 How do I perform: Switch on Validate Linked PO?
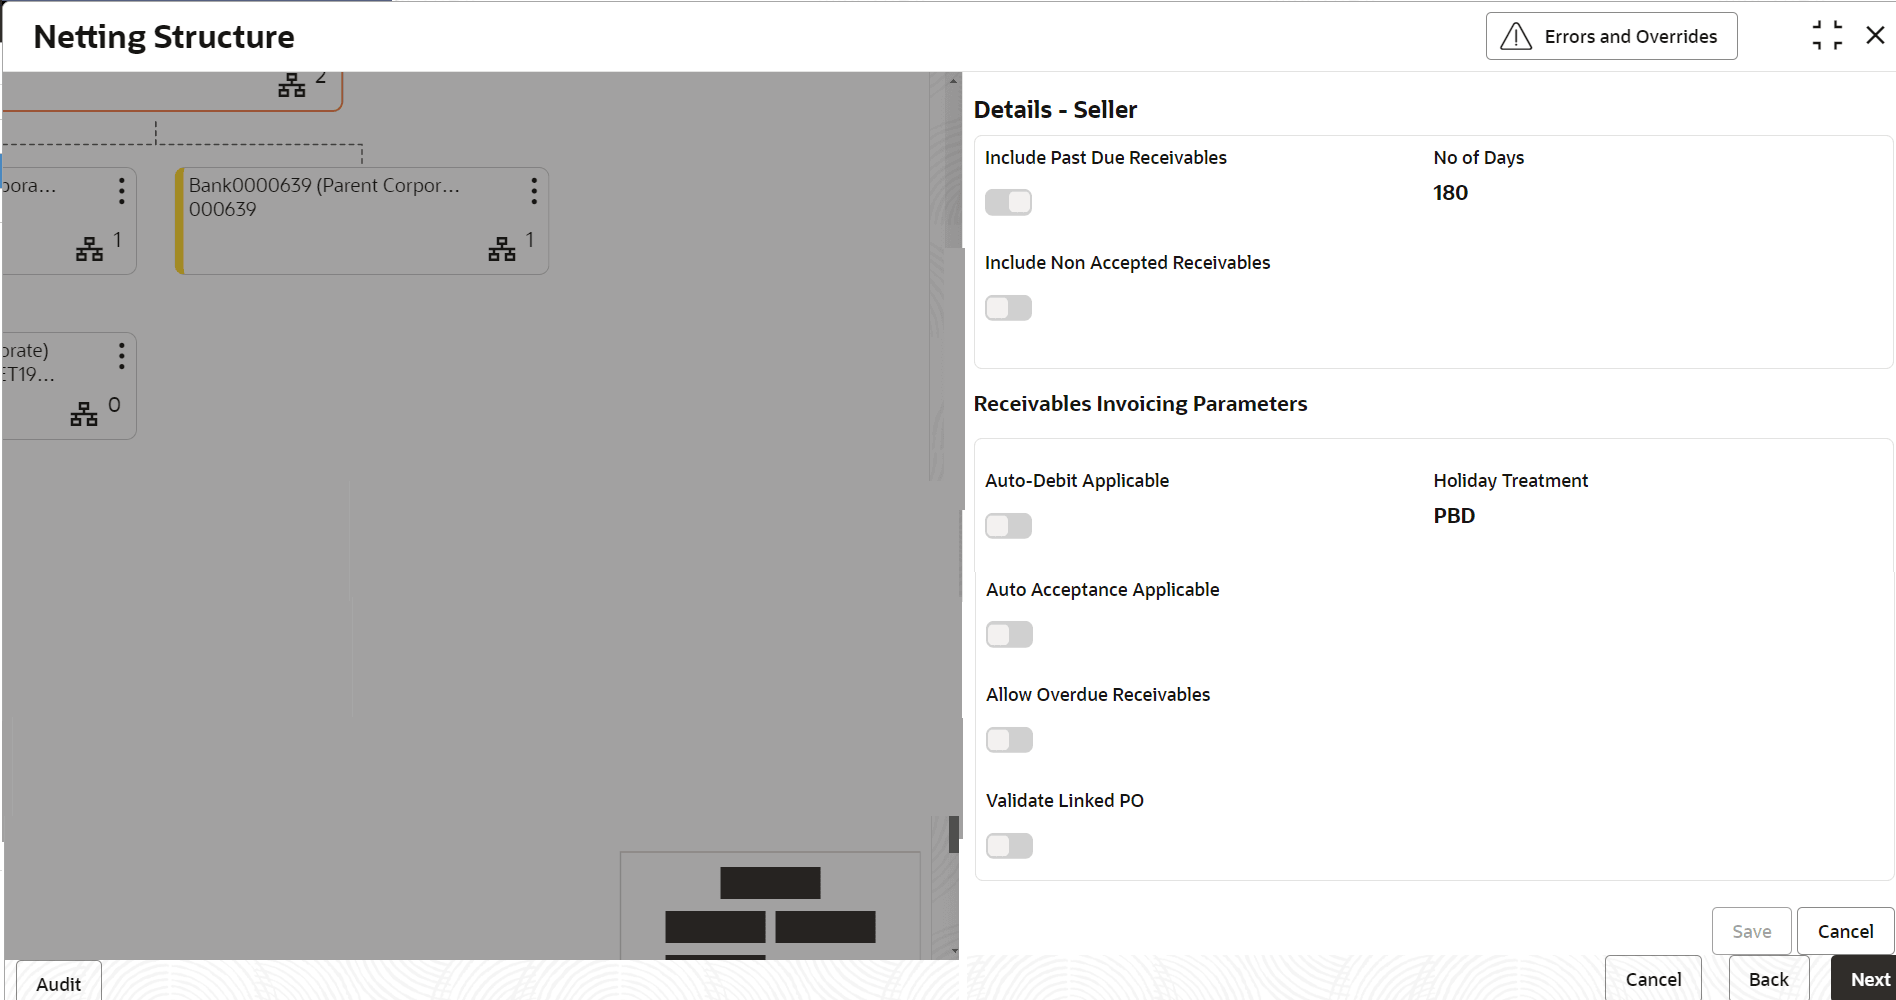pos(1009,846)
